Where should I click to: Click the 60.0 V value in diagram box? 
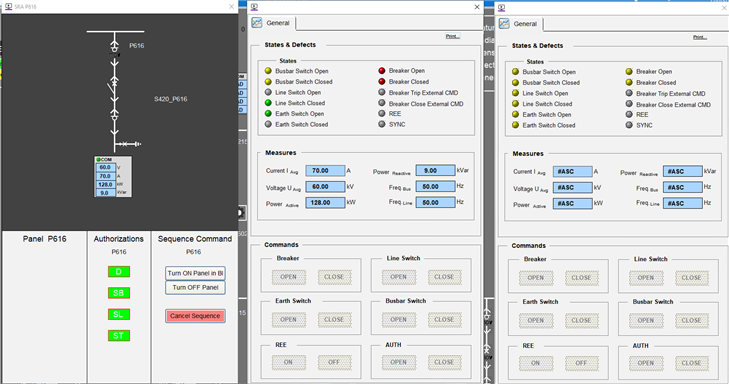[106, 167]
